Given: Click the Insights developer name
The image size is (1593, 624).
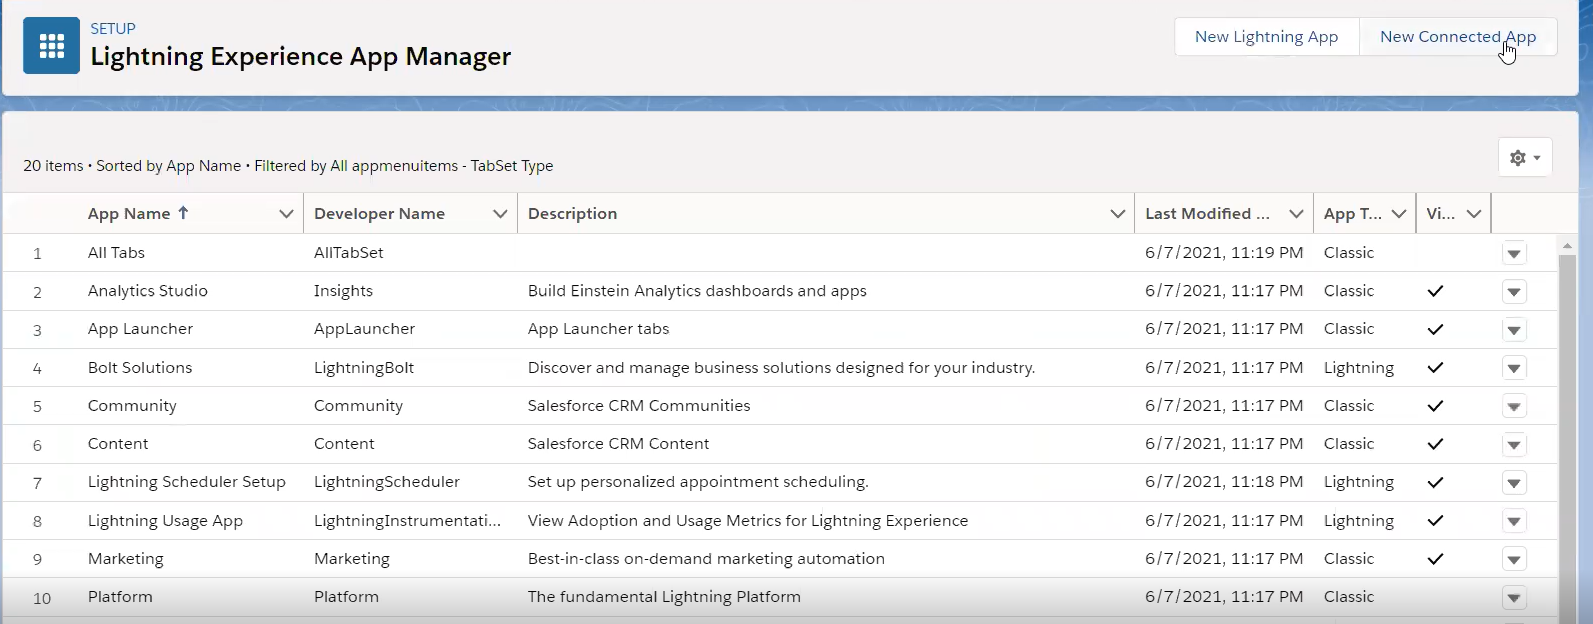Looking at the screenshot, I should pyautogui.click(x=343, y=291).
